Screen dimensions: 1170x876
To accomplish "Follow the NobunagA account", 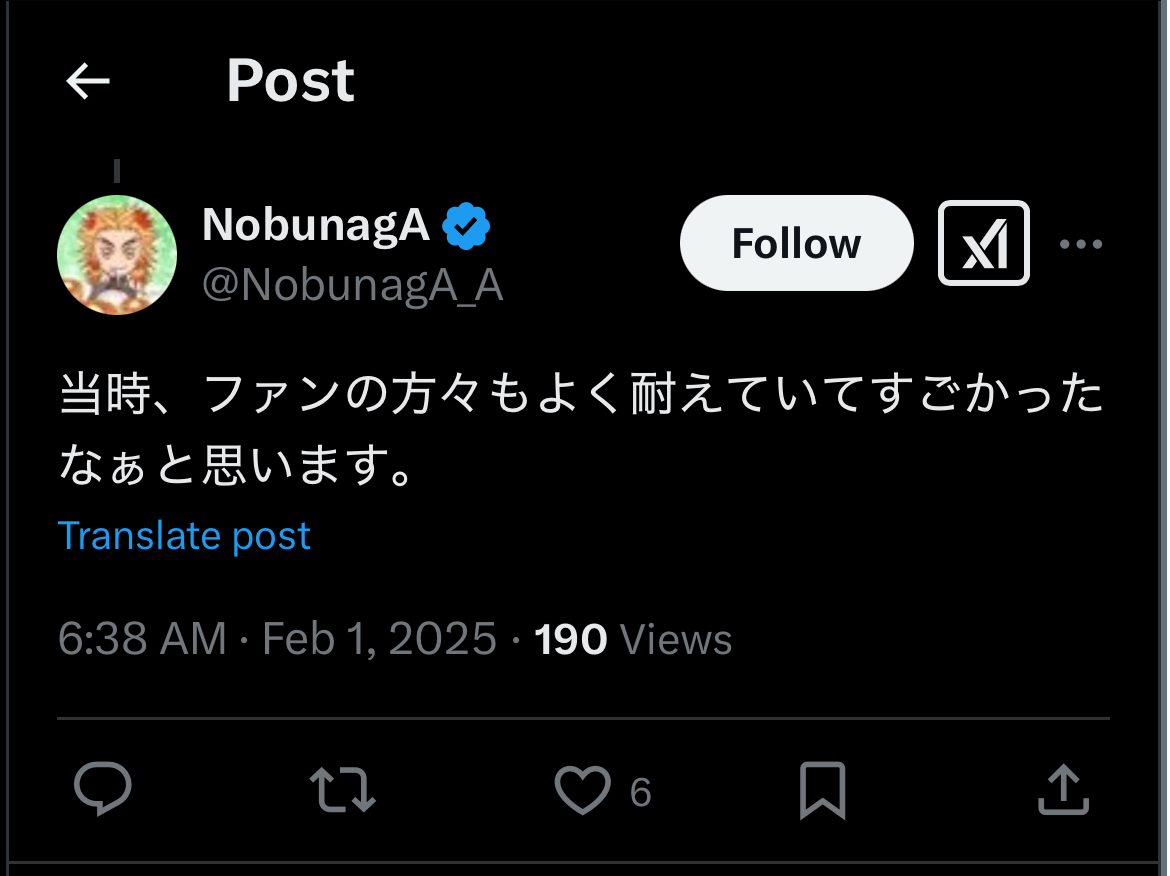I will [x=796, y=243].
